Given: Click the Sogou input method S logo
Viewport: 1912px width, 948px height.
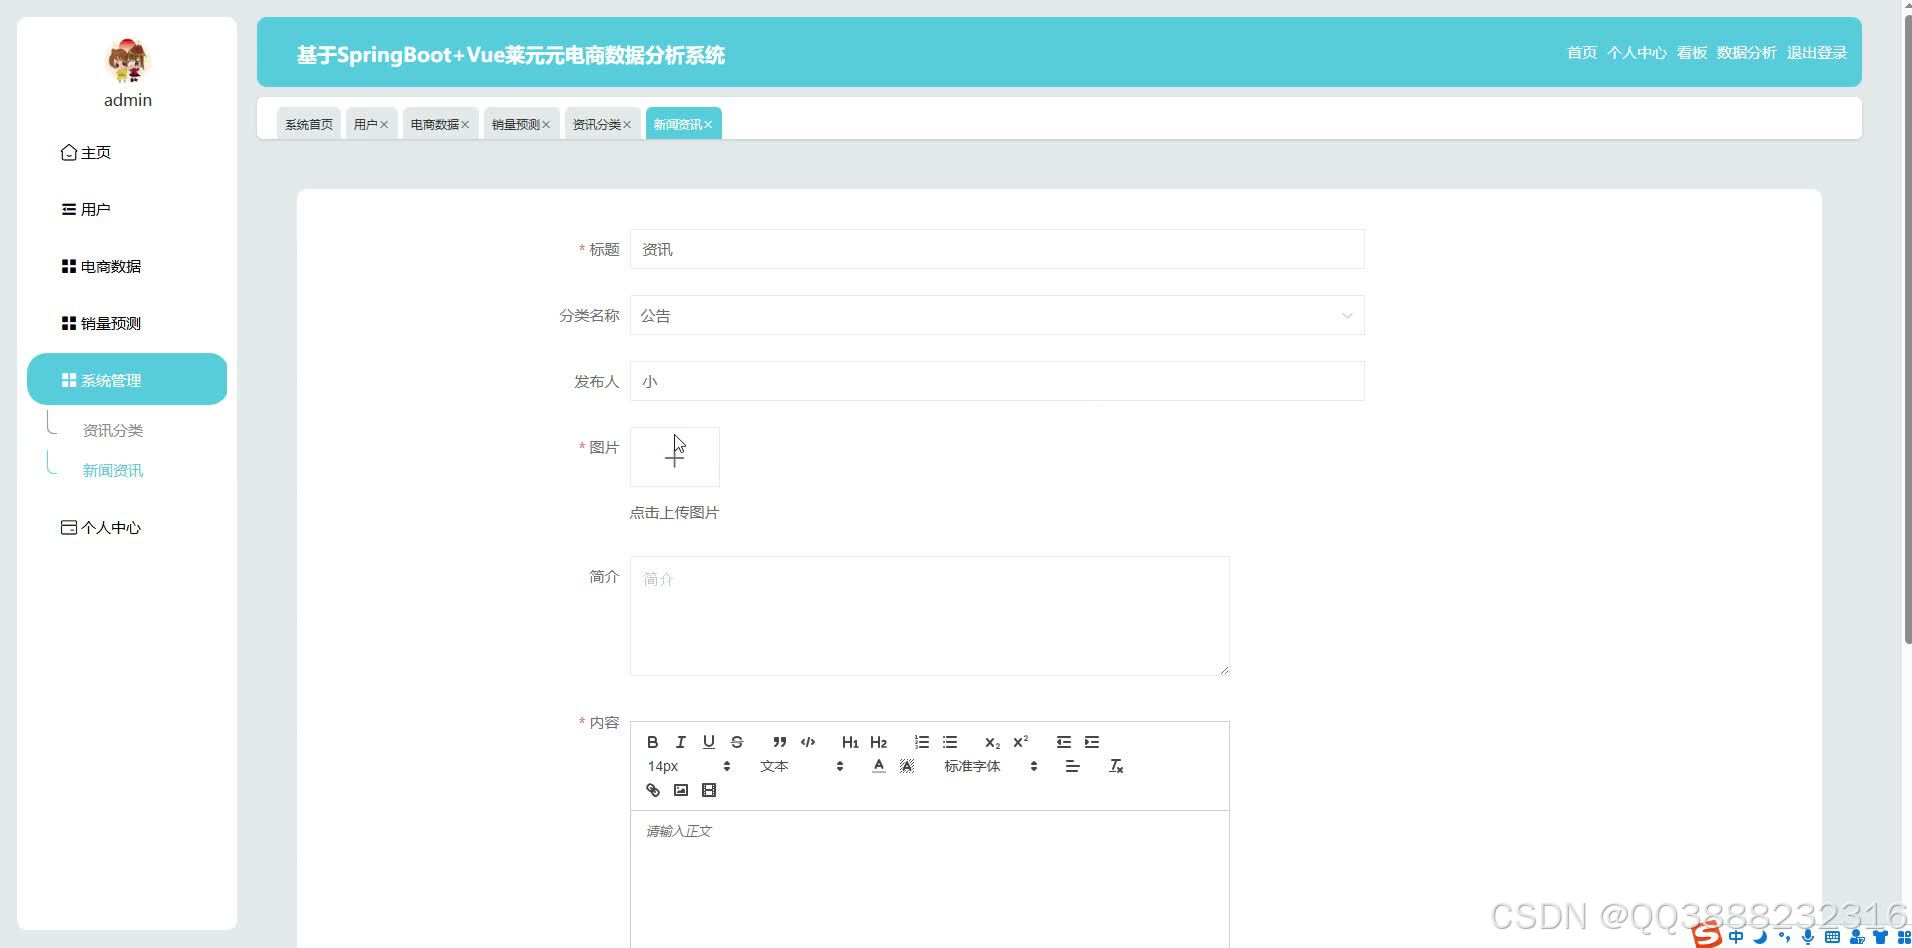Looking at the screenshot, I should pyautogui.click(x=1706, y=936).
